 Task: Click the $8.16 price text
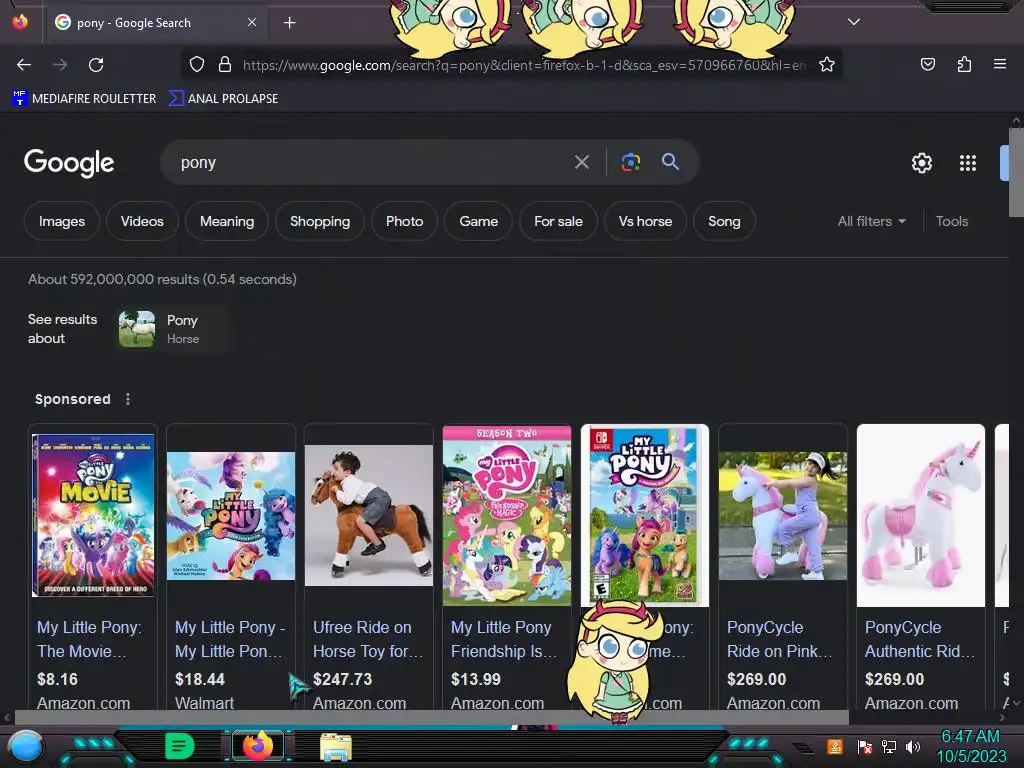[x=57, y=679]
